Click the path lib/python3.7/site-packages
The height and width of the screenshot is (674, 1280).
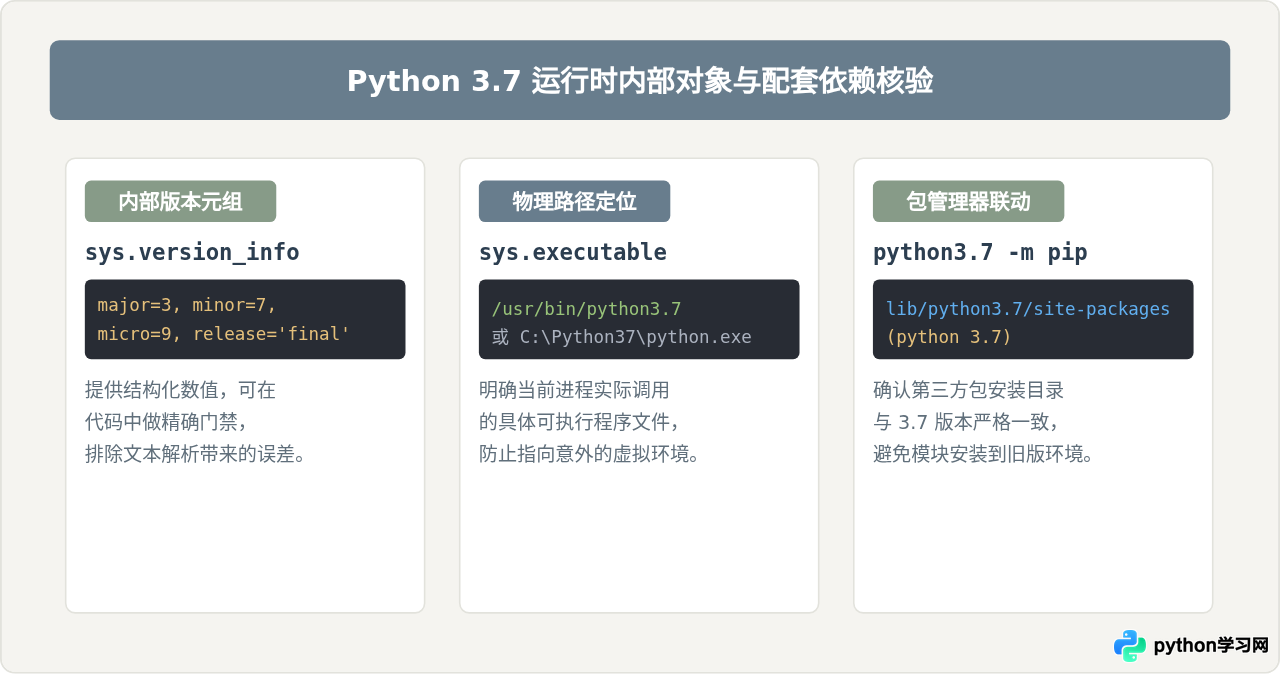point(1027,308)
